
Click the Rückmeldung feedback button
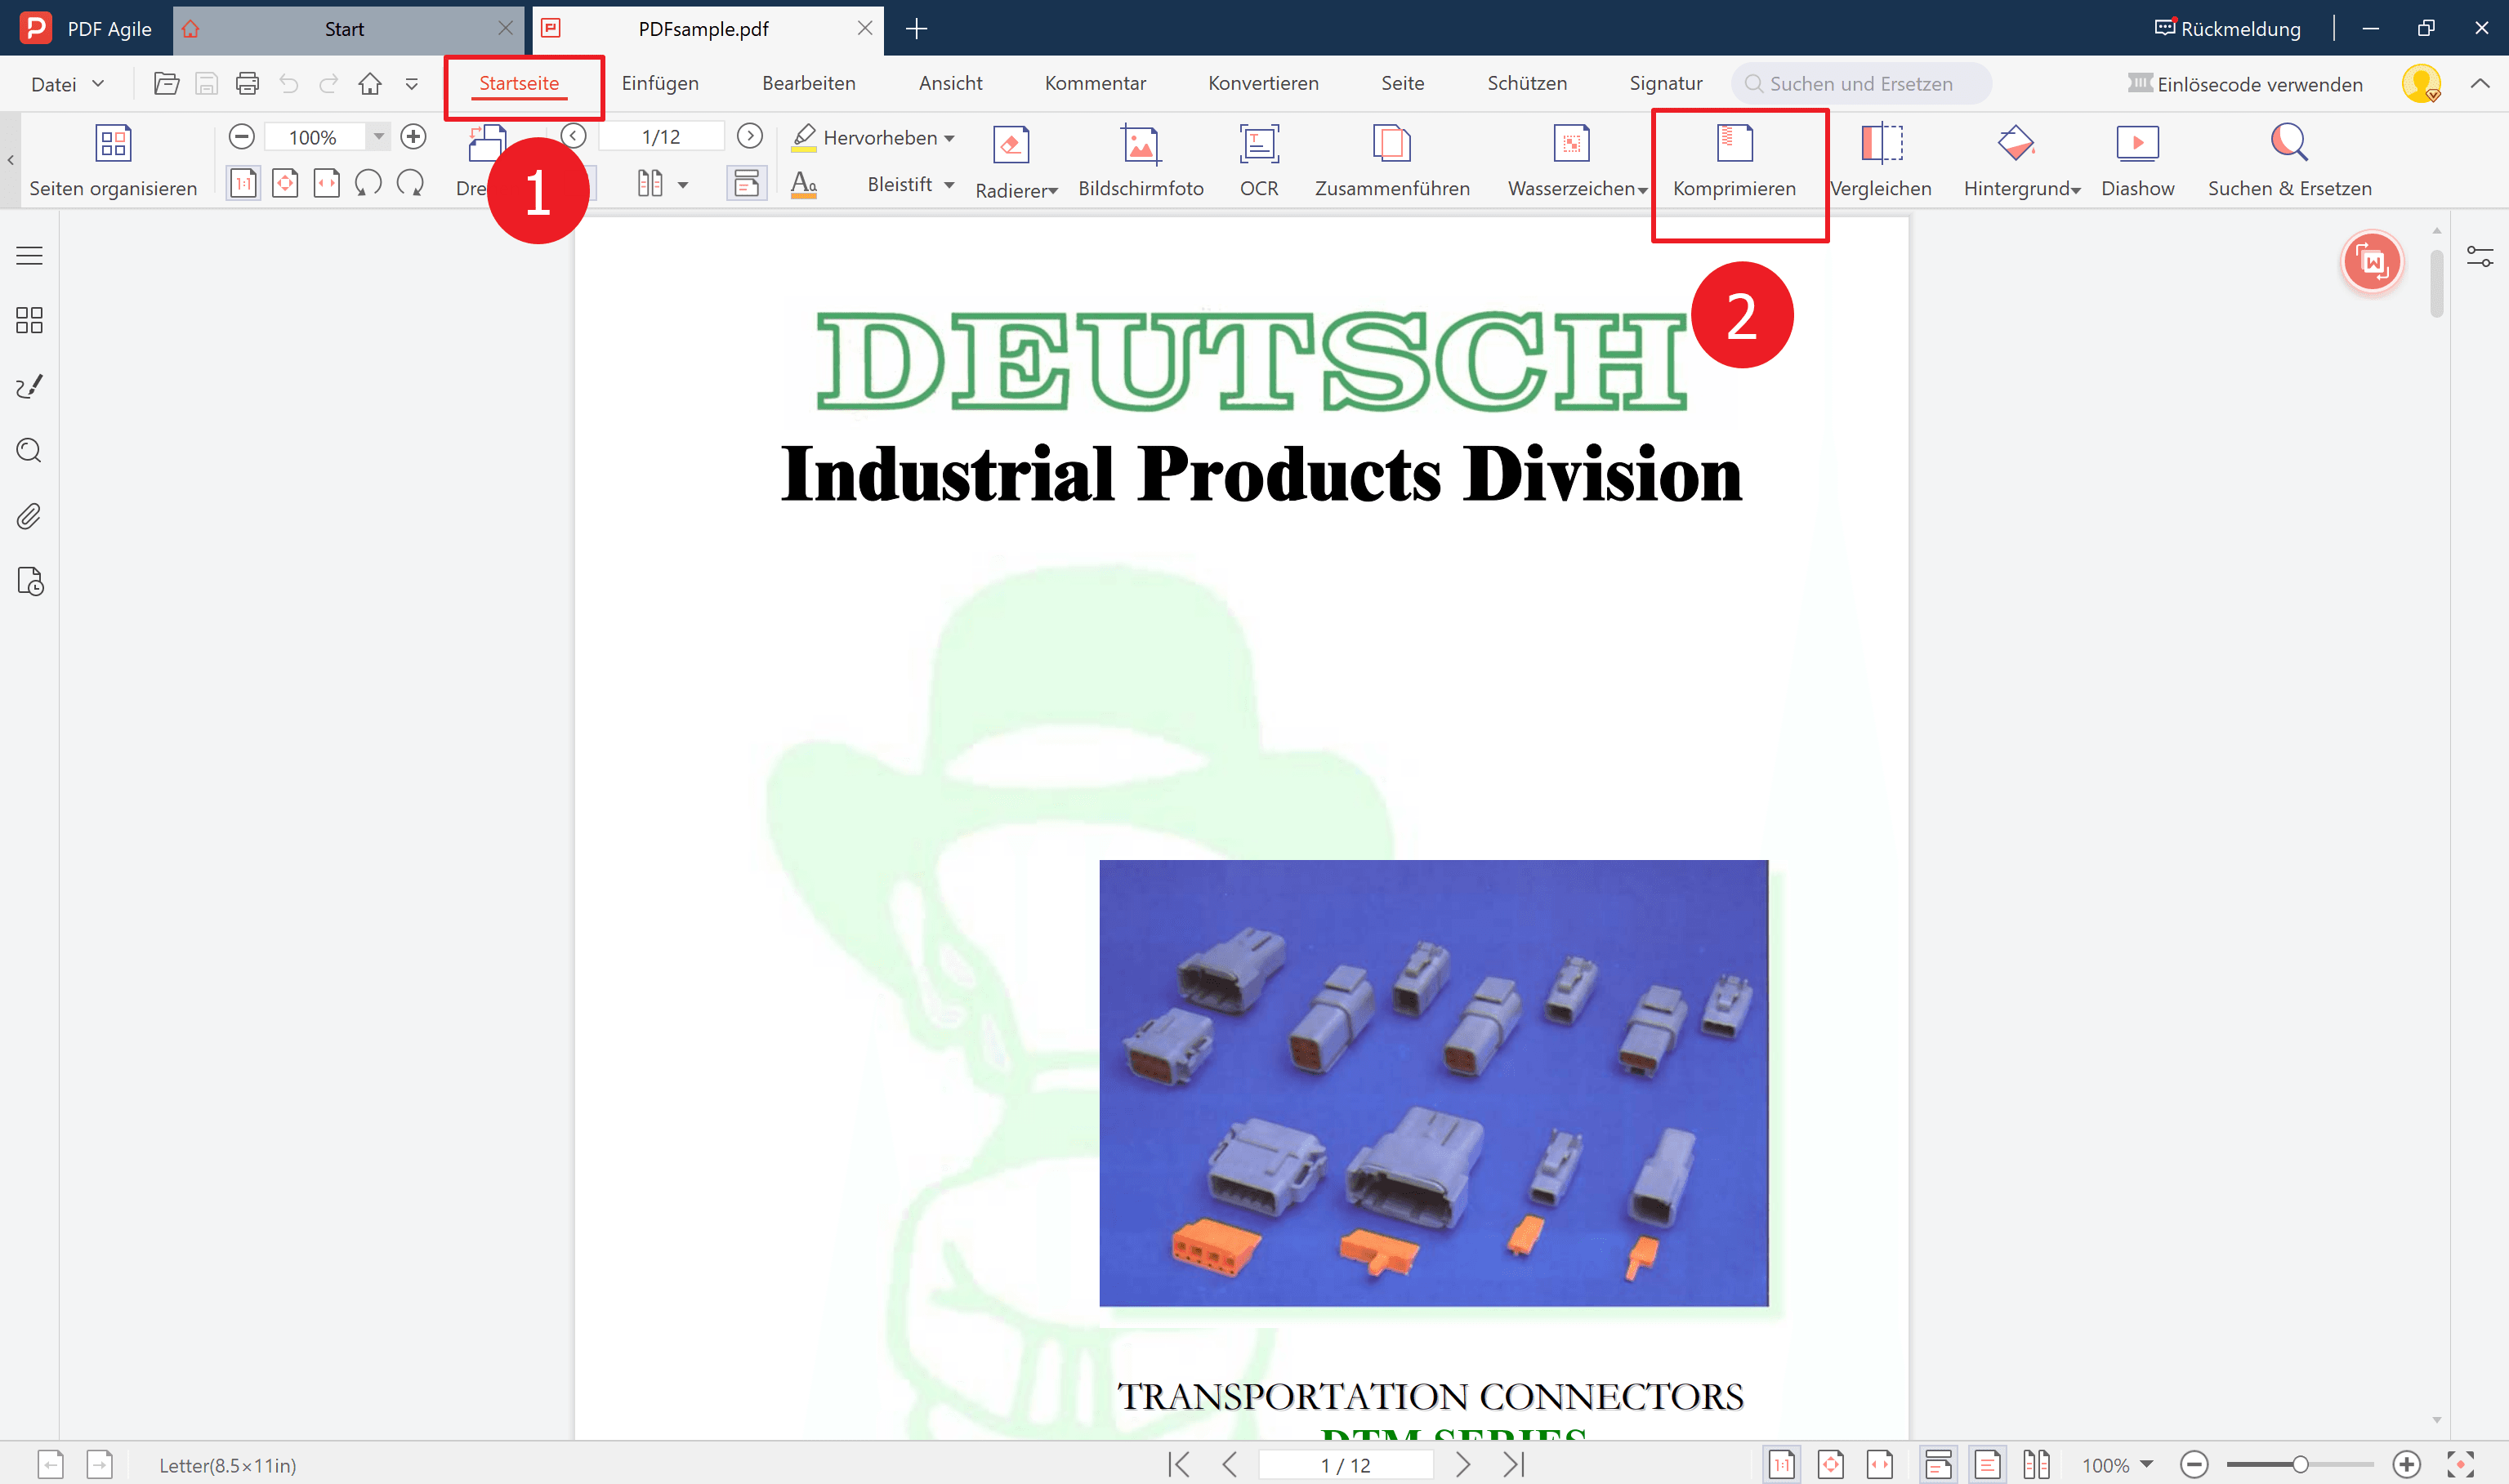[x=2228, y=28]
